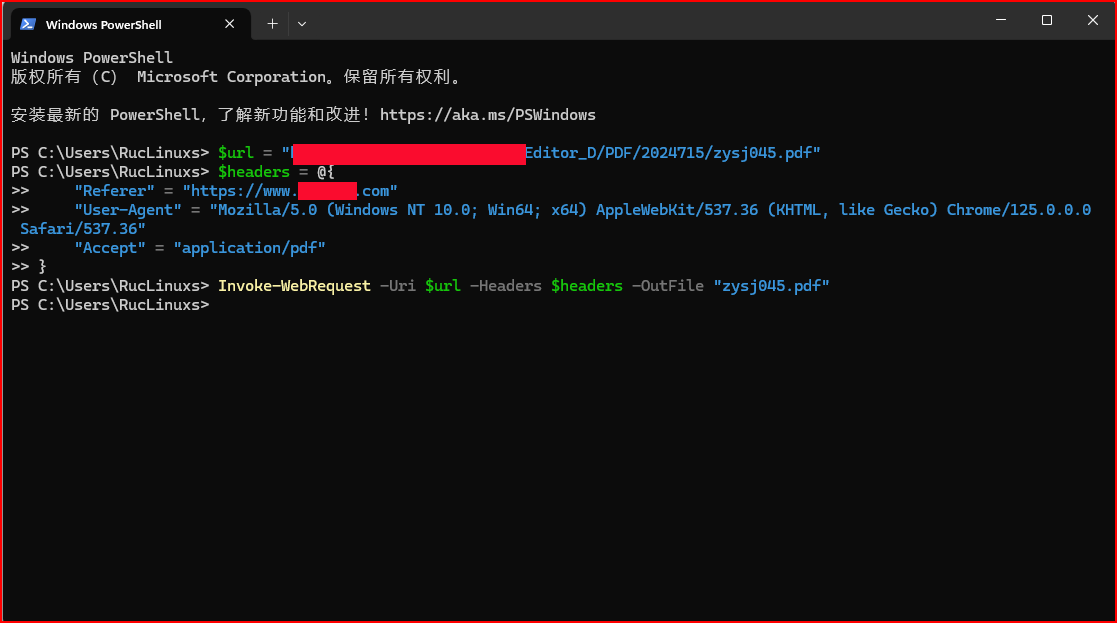Click the "User-Agent" header key
Screen dimensions: 1117x623
click(128, 210)
